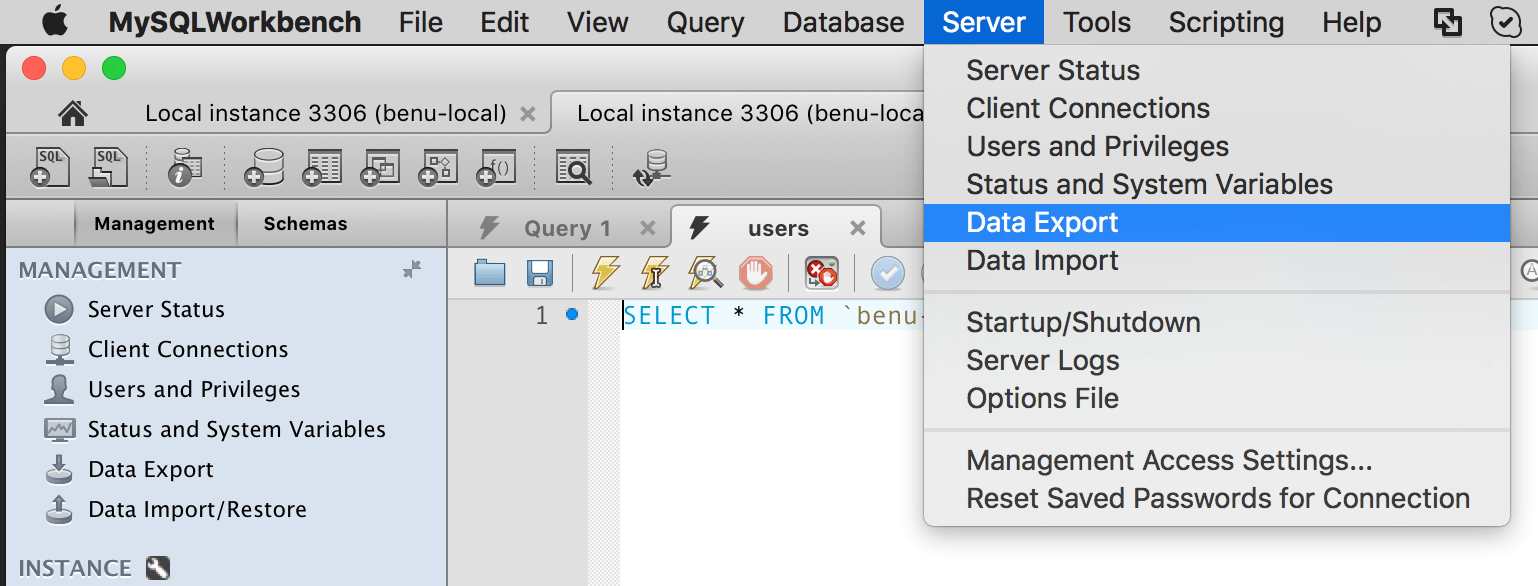
Task: Open the Tools menu
Action: (1097, 22)
